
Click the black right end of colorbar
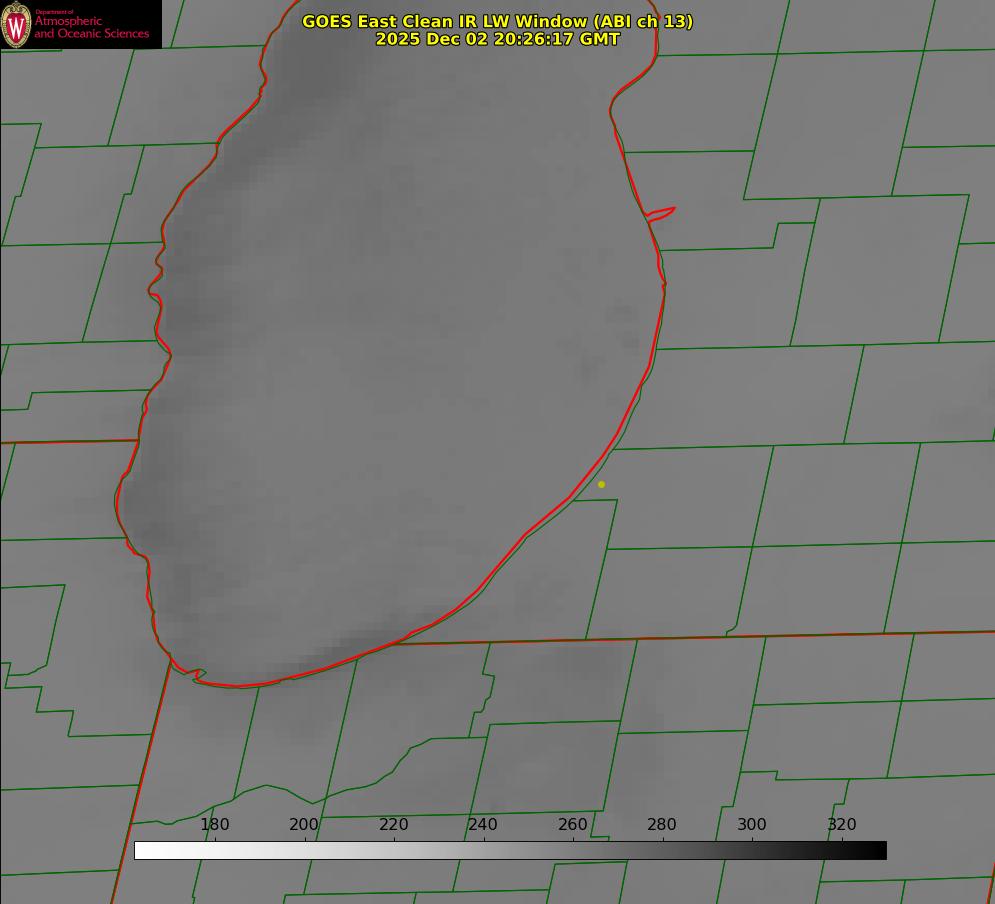pos(879,850)
